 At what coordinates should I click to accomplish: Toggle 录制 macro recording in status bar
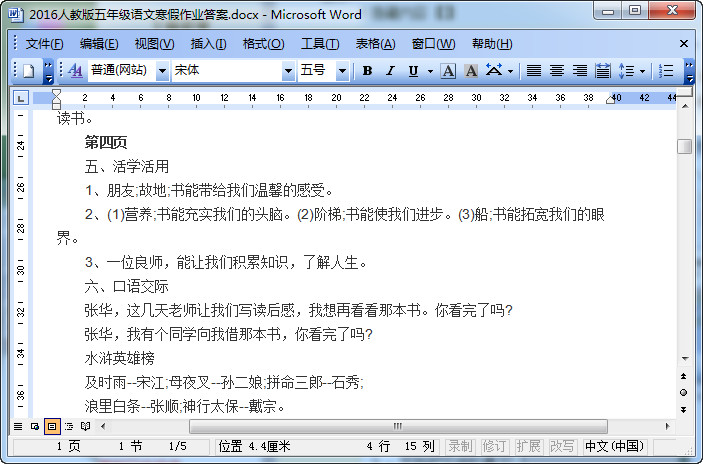tap(460, 447)
